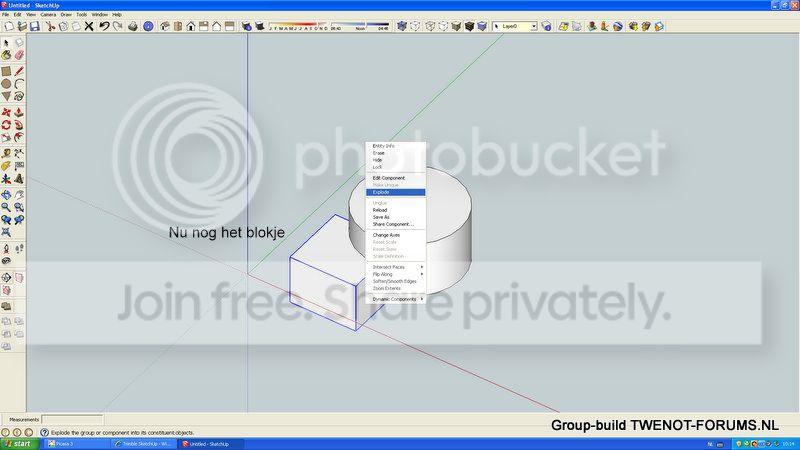Select Entity Info context menu entry

tap(395, 146)
